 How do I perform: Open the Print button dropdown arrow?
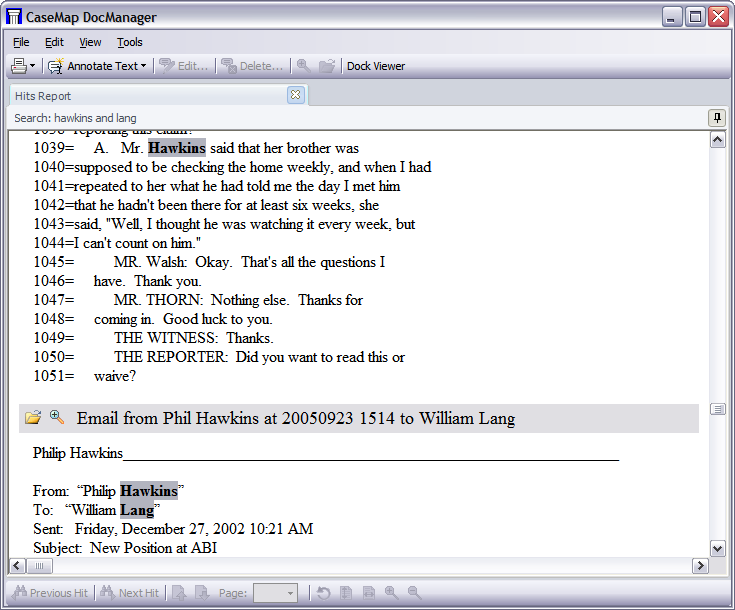tap(32, 66)
